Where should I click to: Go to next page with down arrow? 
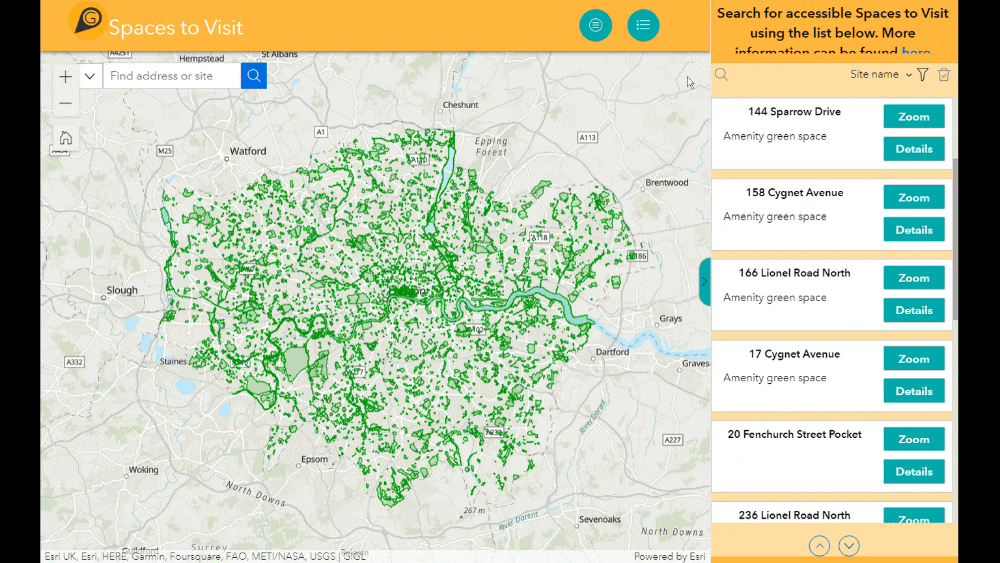849,546
